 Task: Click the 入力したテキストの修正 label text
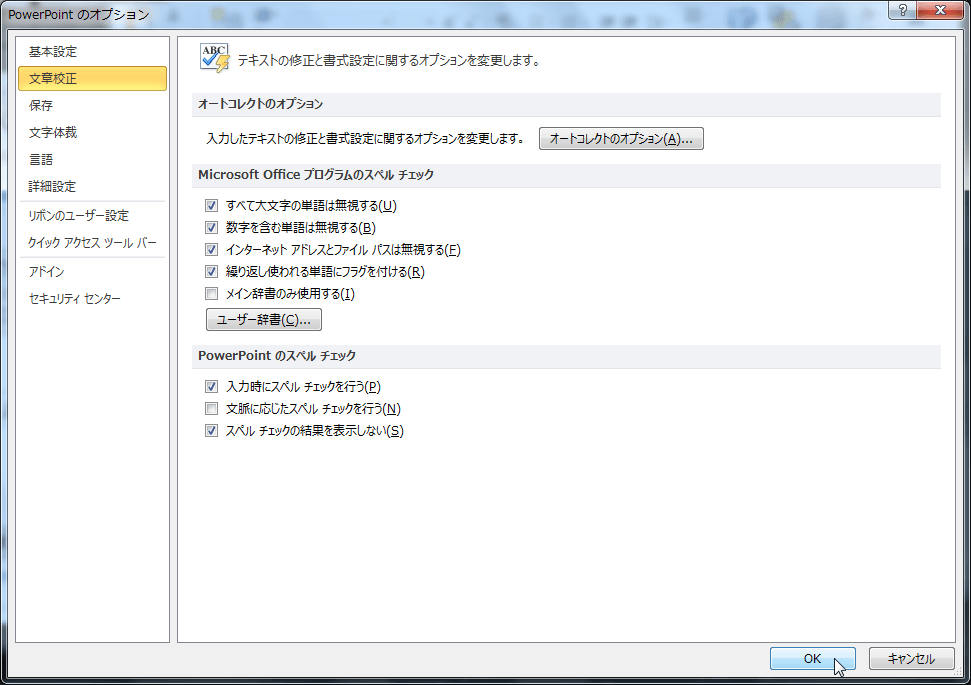[365, 139]
